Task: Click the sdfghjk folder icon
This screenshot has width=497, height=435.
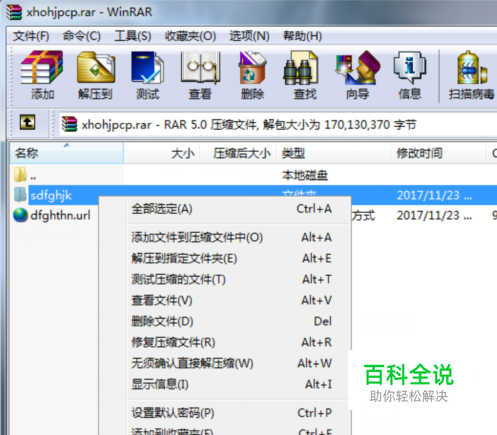Action: click(20, 195)
